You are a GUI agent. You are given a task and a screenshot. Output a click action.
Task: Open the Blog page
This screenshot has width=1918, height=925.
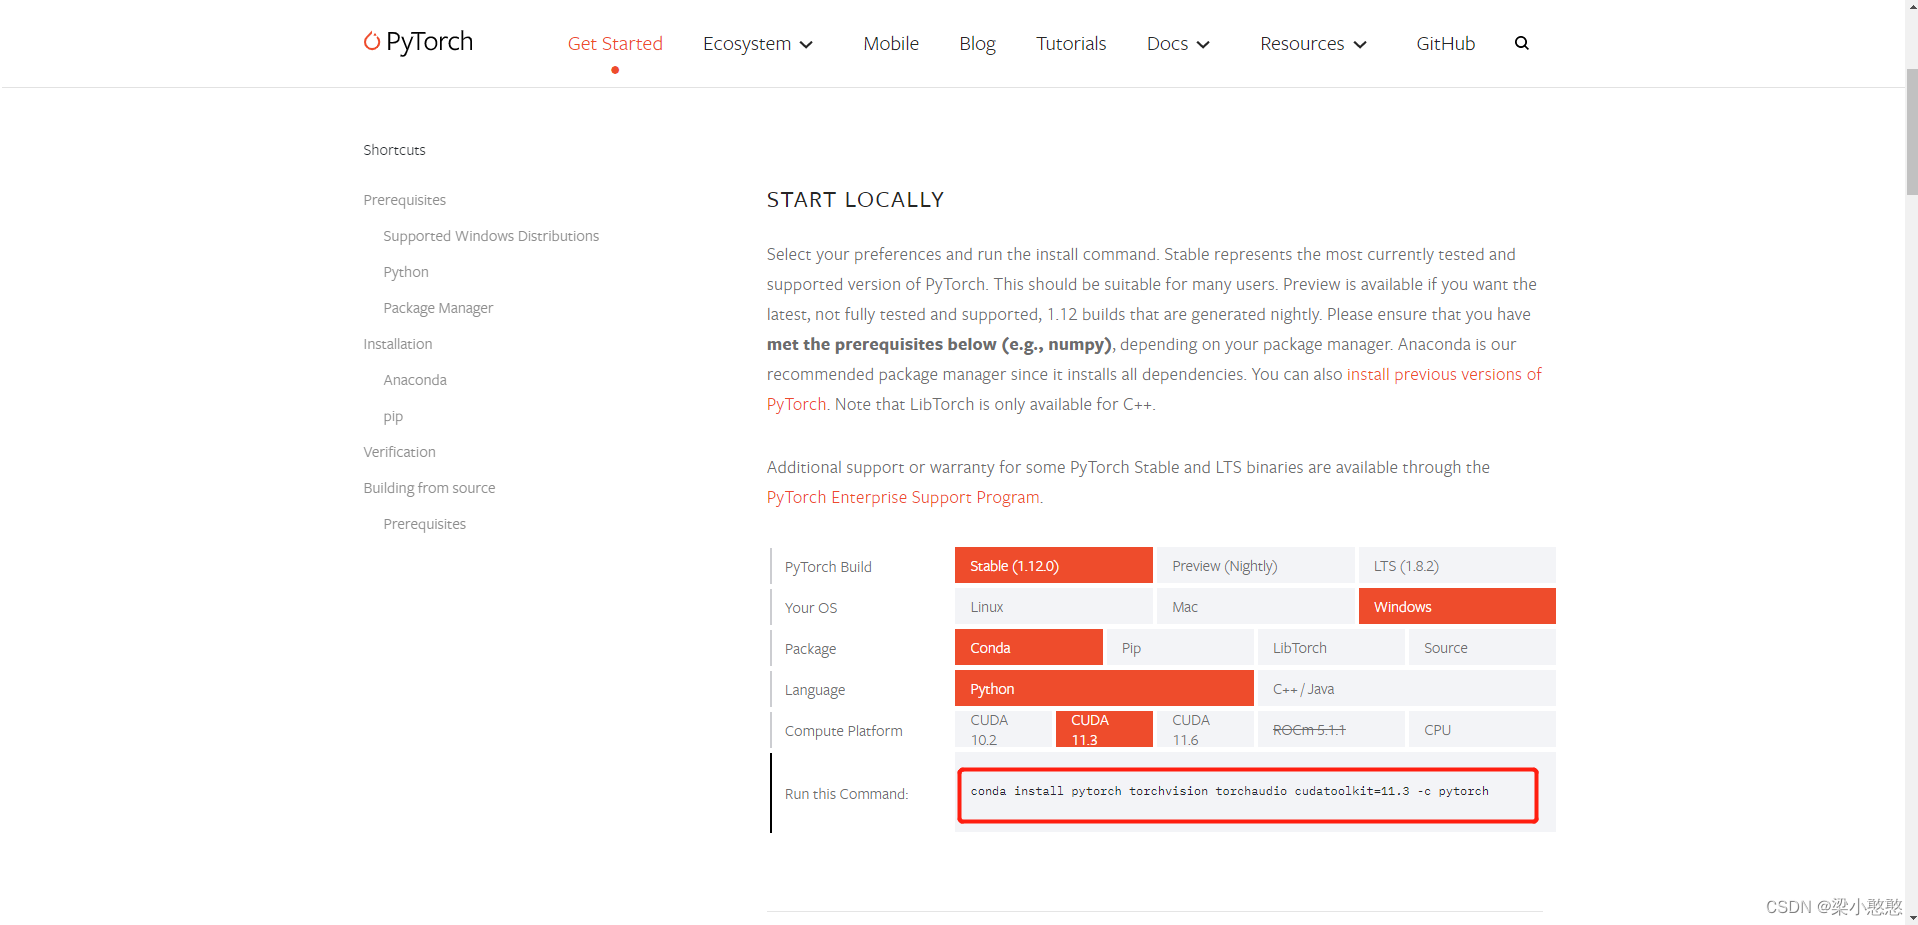click(x=977, y=44)
